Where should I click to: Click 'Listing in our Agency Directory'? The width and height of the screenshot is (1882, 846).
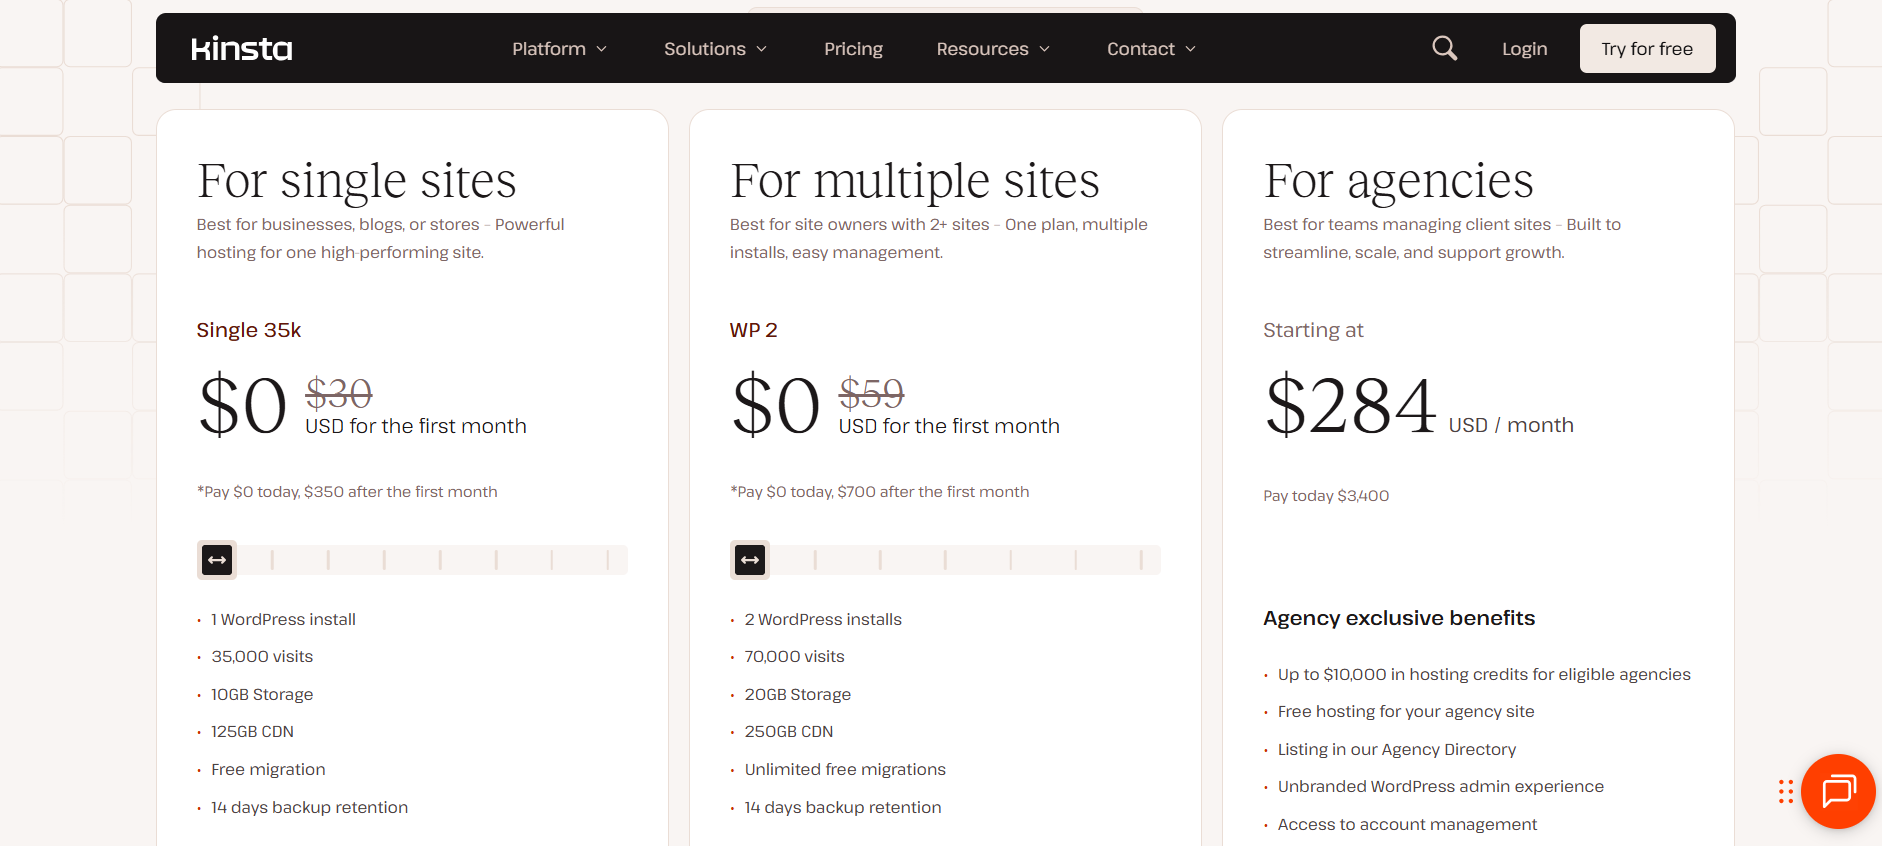pos(1397,750)
